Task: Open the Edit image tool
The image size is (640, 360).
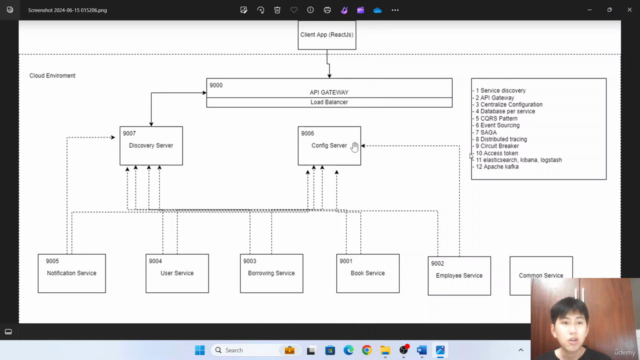Action: pos(244,10)
